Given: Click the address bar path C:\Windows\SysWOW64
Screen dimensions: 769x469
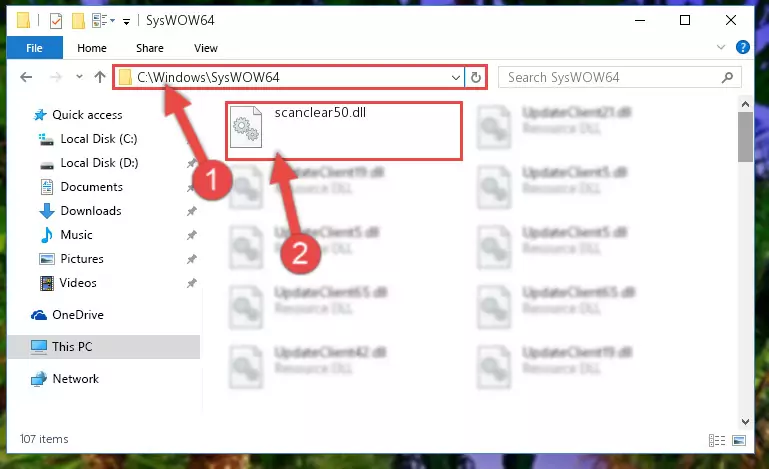Looking at the screenshot, I should coord(208,78).
